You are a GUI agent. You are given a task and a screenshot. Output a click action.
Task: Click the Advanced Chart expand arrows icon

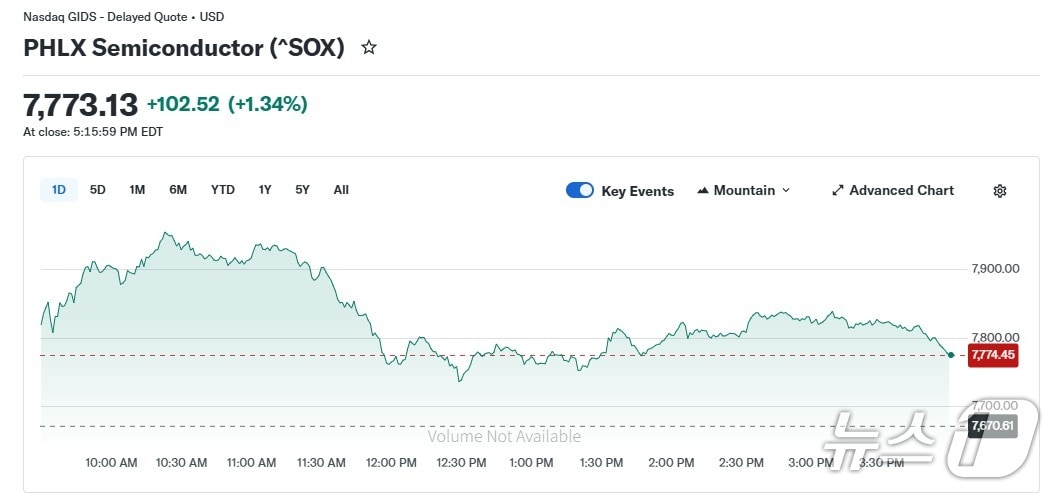[838, 191]
